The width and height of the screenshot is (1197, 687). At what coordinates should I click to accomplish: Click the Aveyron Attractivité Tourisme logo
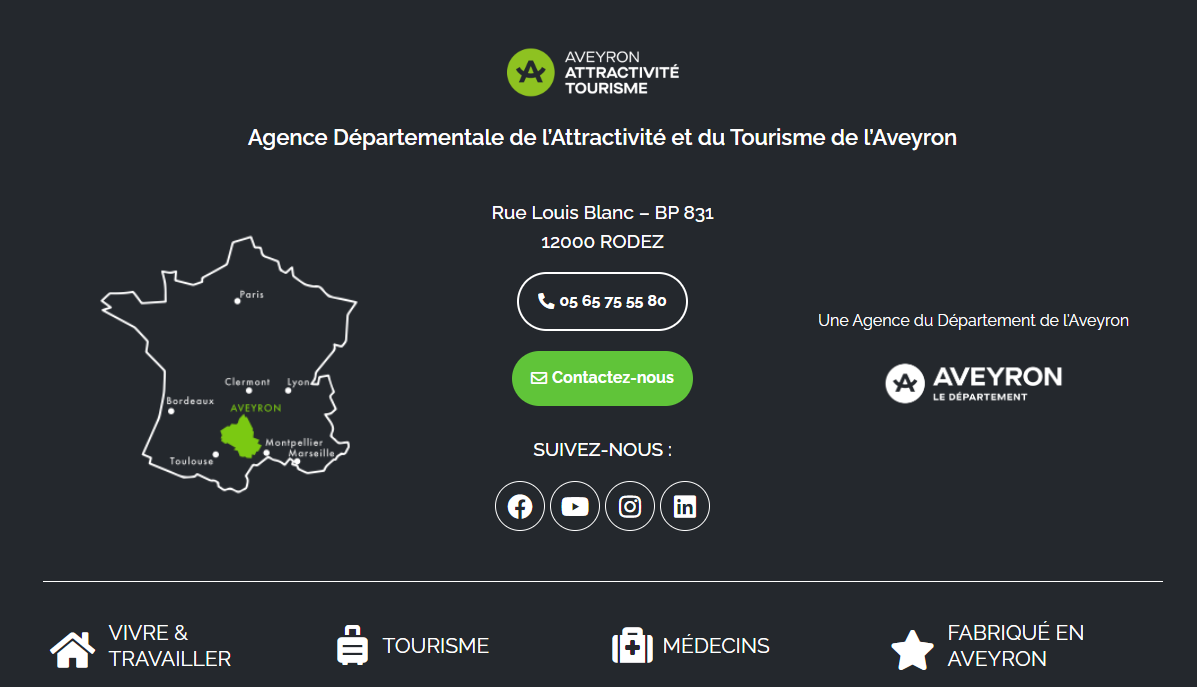[x=593, y=73]
